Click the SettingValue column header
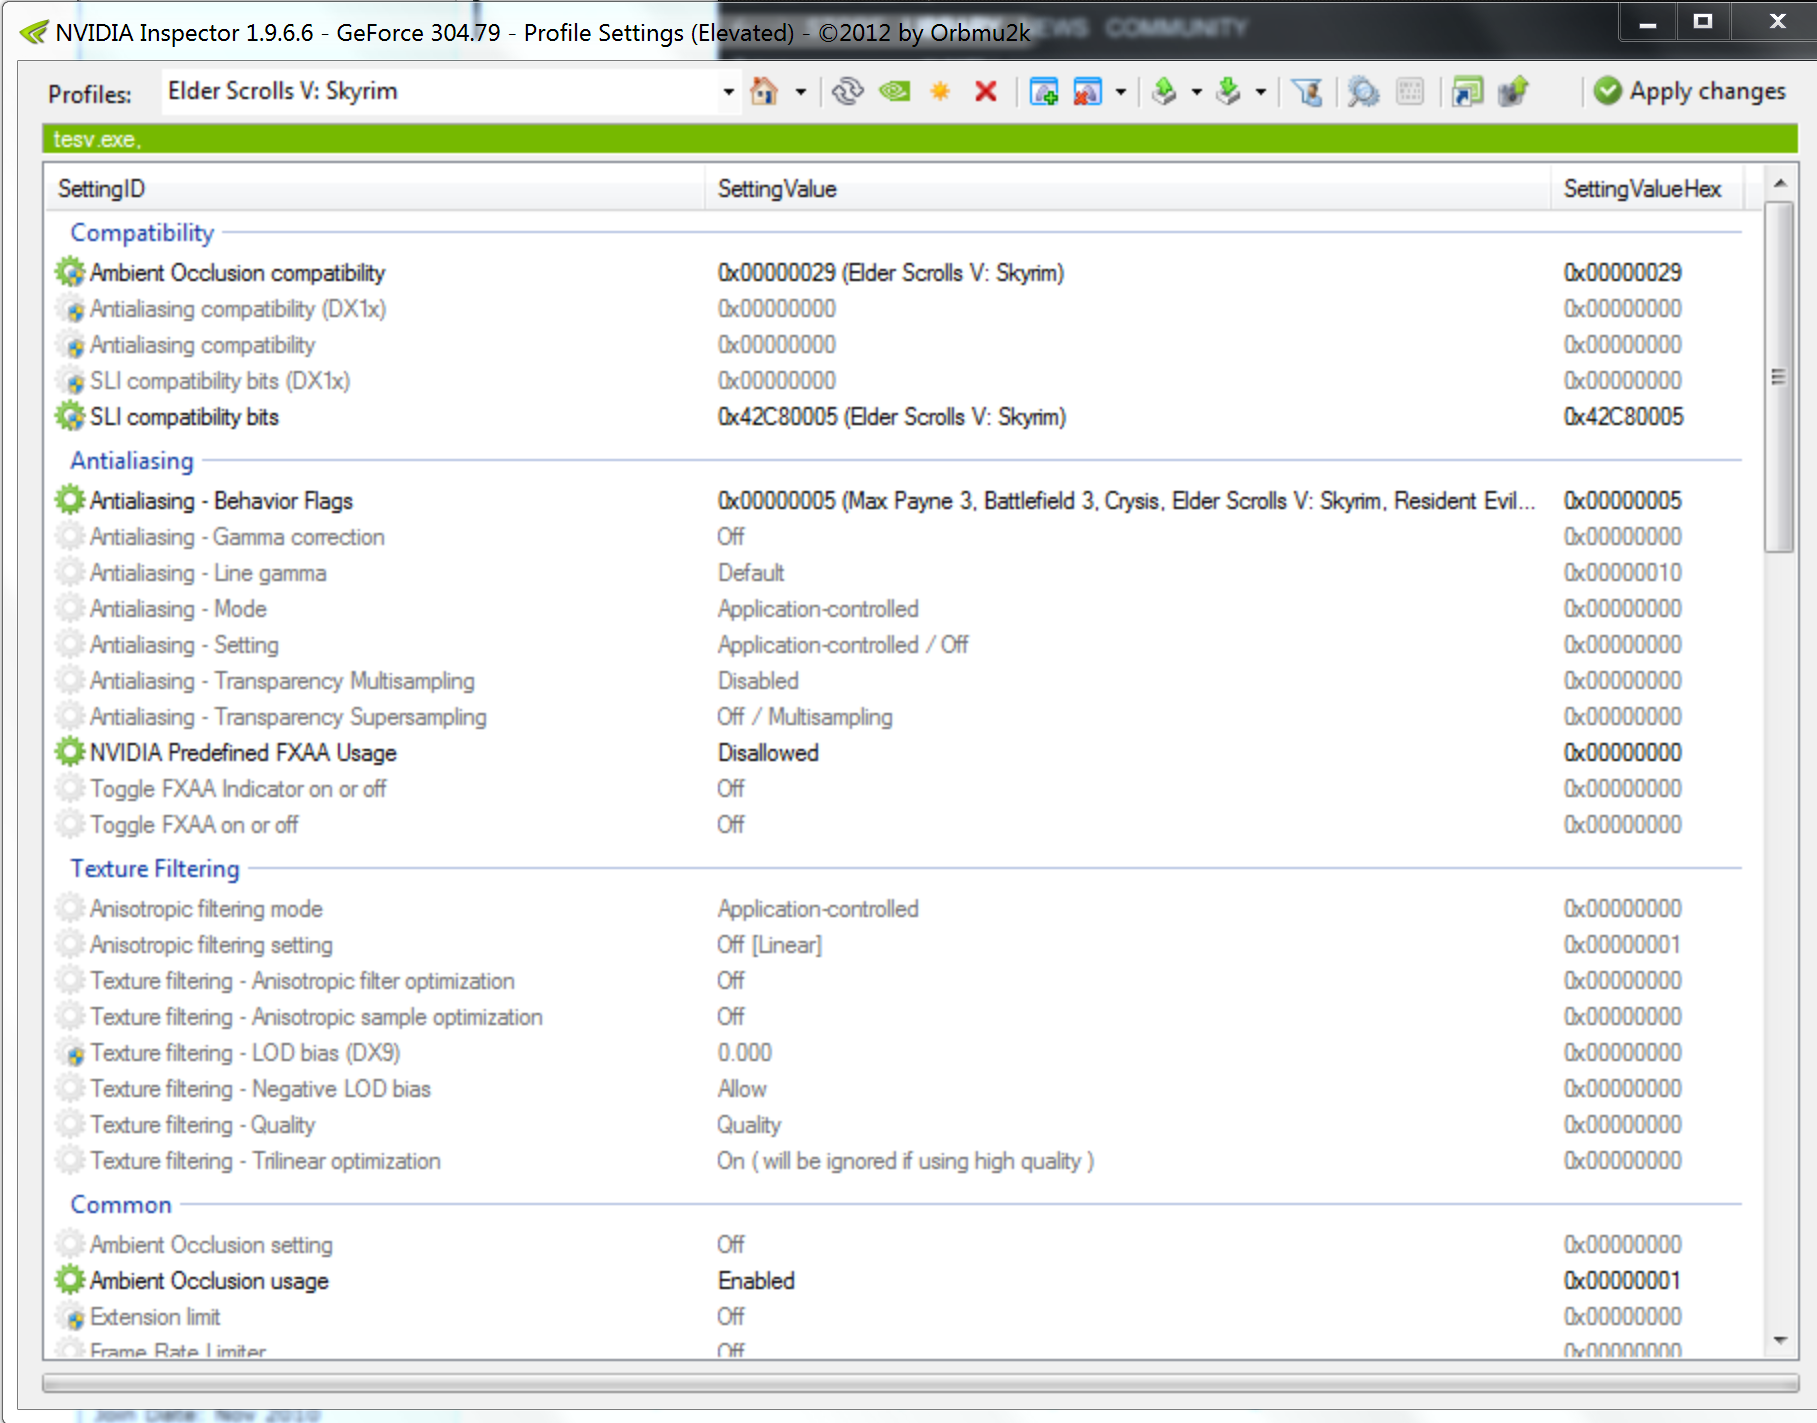This screenshot has height=1423, width=1817. (1128, 188)
